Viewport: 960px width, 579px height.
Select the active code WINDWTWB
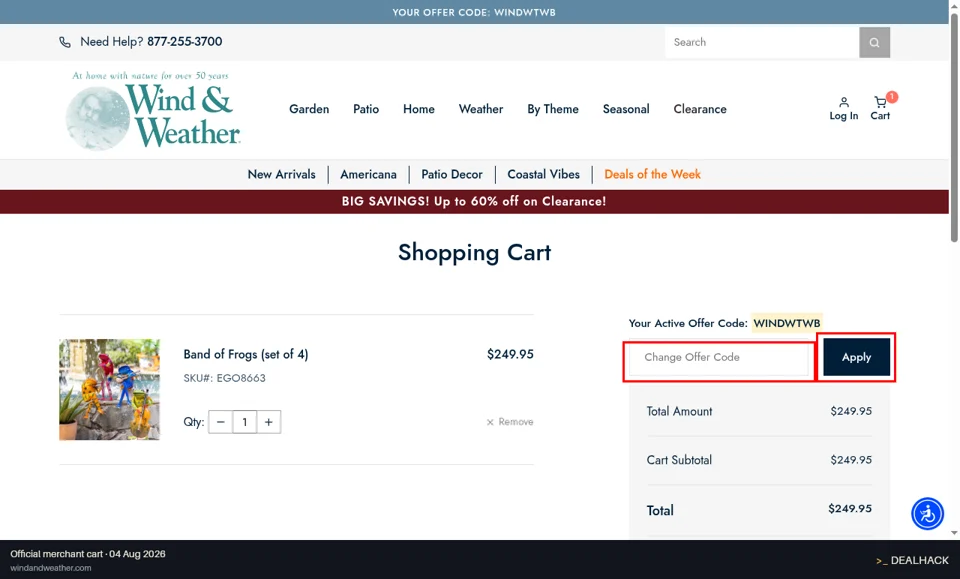click(786, 323)
